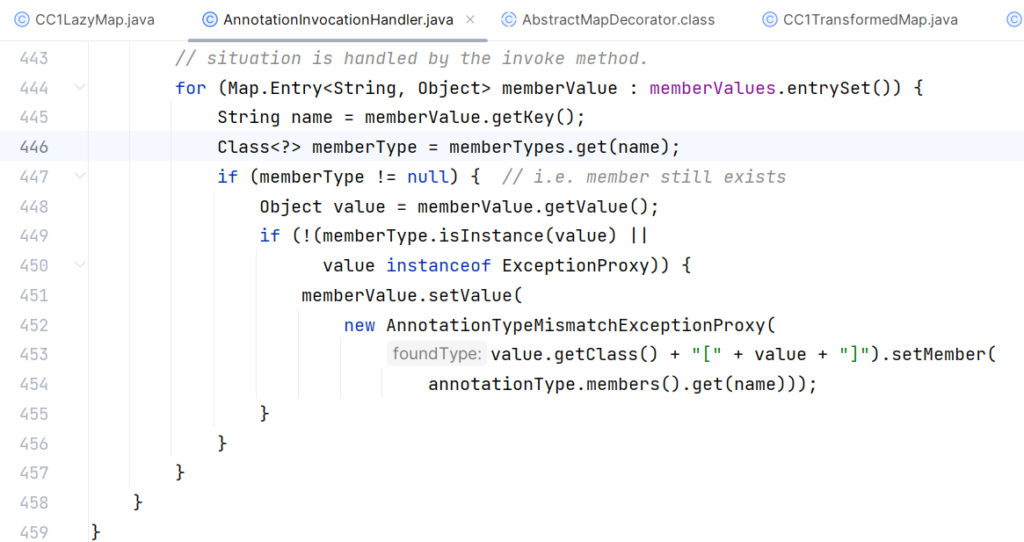Collapse the code block at line 450
1024x542 pixels.
(x=80, y=266)
